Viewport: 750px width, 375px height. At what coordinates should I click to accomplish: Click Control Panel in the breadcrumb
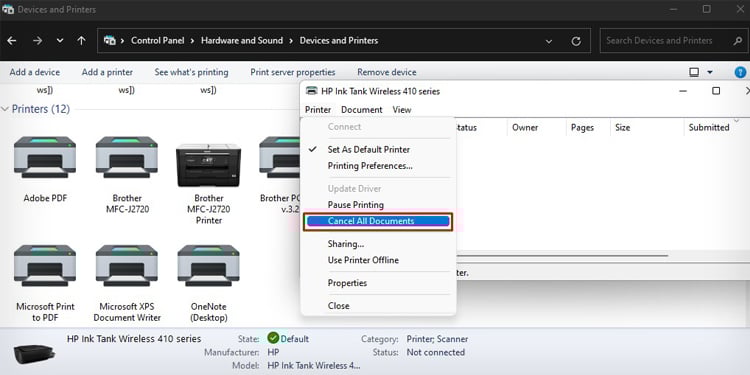coord(157,41)
